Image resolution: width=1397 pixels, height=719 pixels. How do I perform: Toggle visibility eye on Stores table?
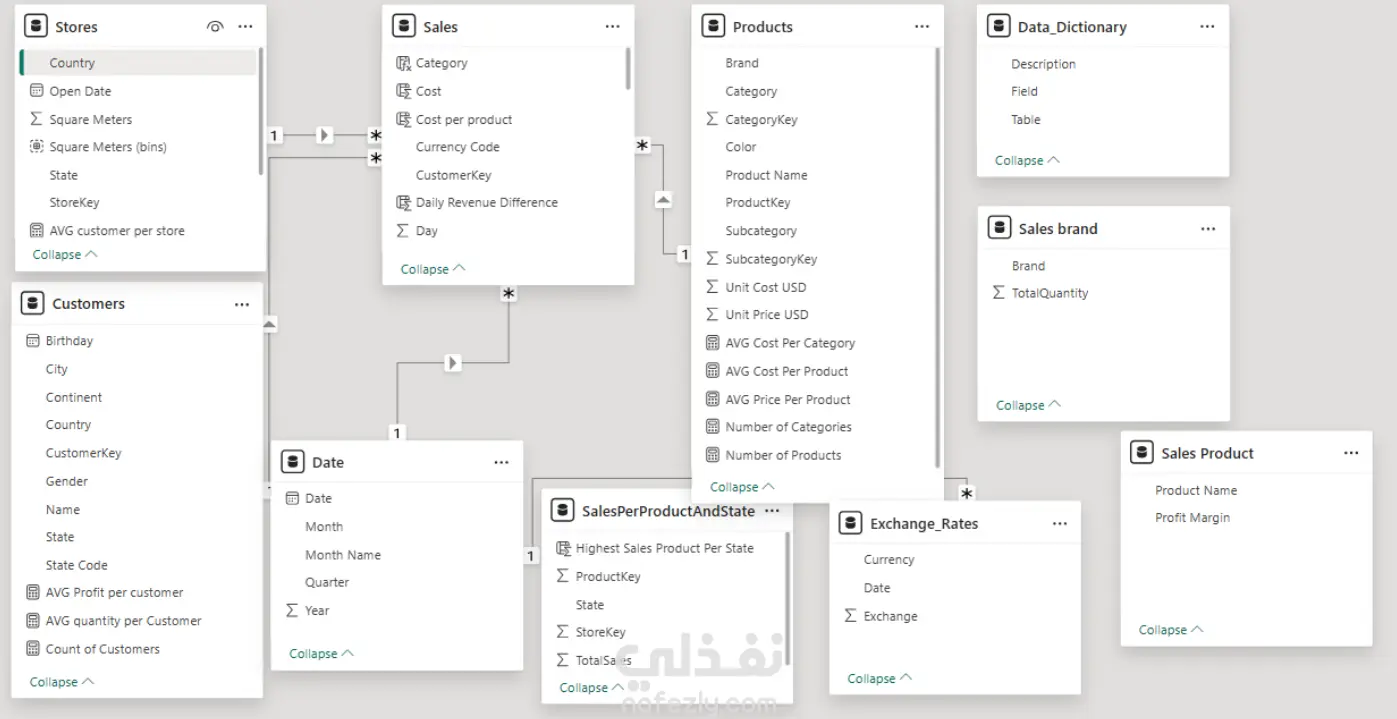tap(215, 27)
